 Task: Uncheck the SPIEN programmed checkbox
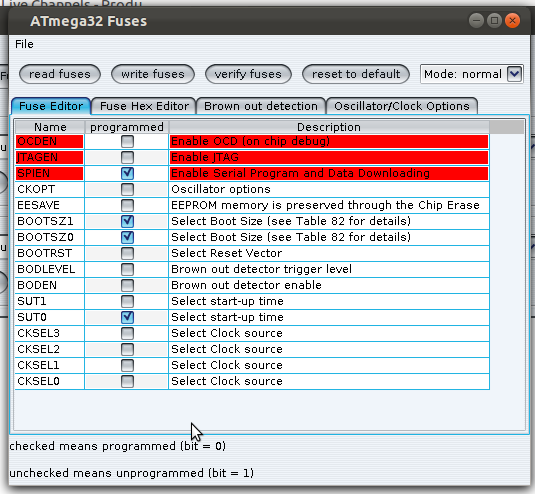pos(127,173)
